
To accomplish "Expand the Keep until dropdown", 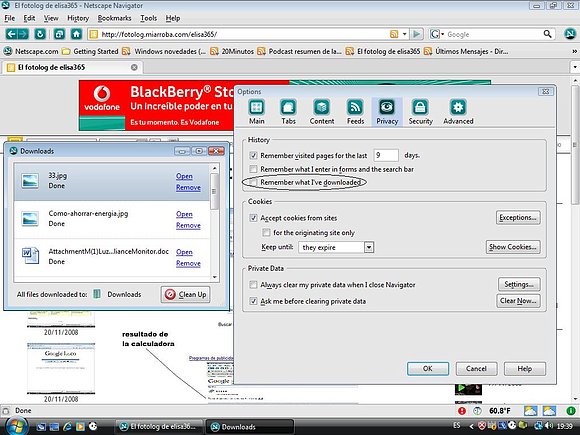I will pyautogui.click(x=369, y=247).
